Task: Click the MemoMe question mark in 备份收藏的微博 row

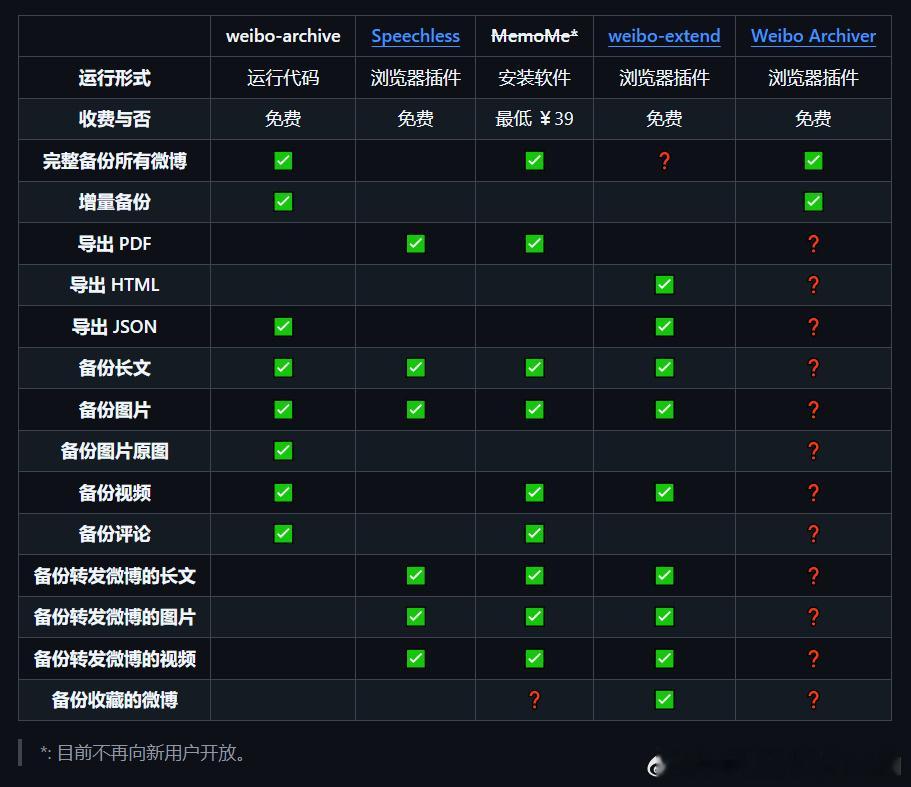Action: (534, 700)
